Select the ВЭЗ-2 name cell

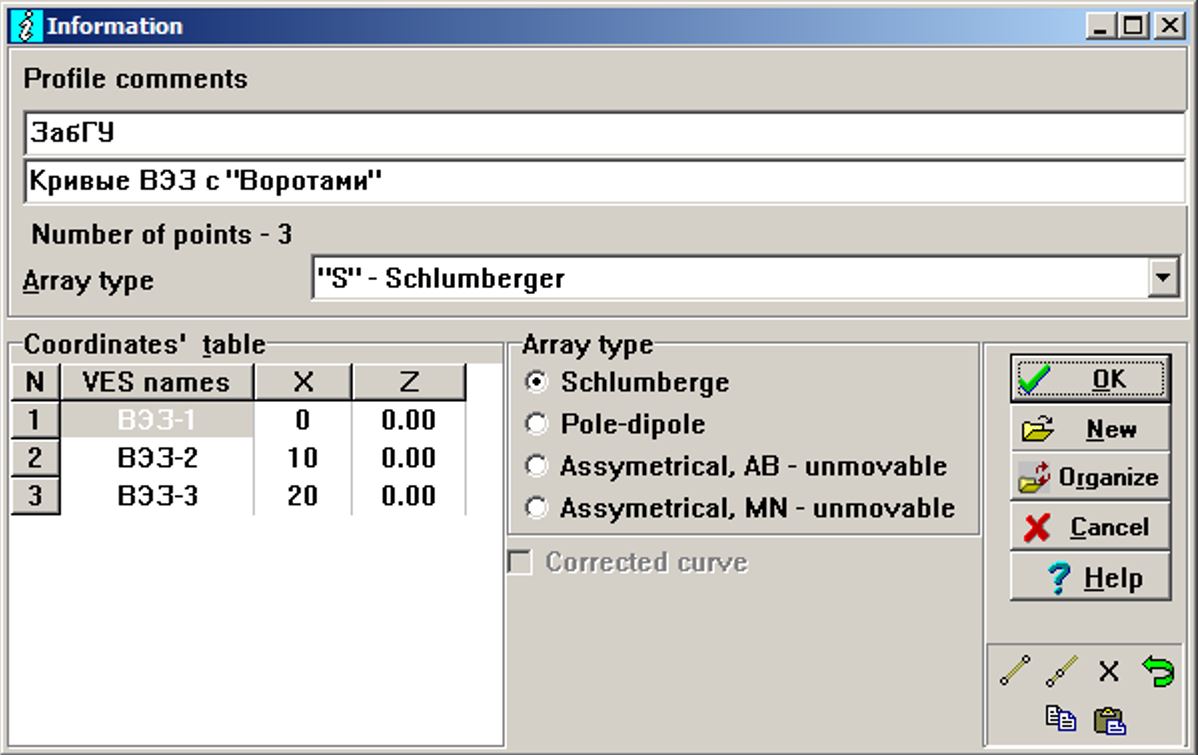pyautogui.click(x=157, y=458)
